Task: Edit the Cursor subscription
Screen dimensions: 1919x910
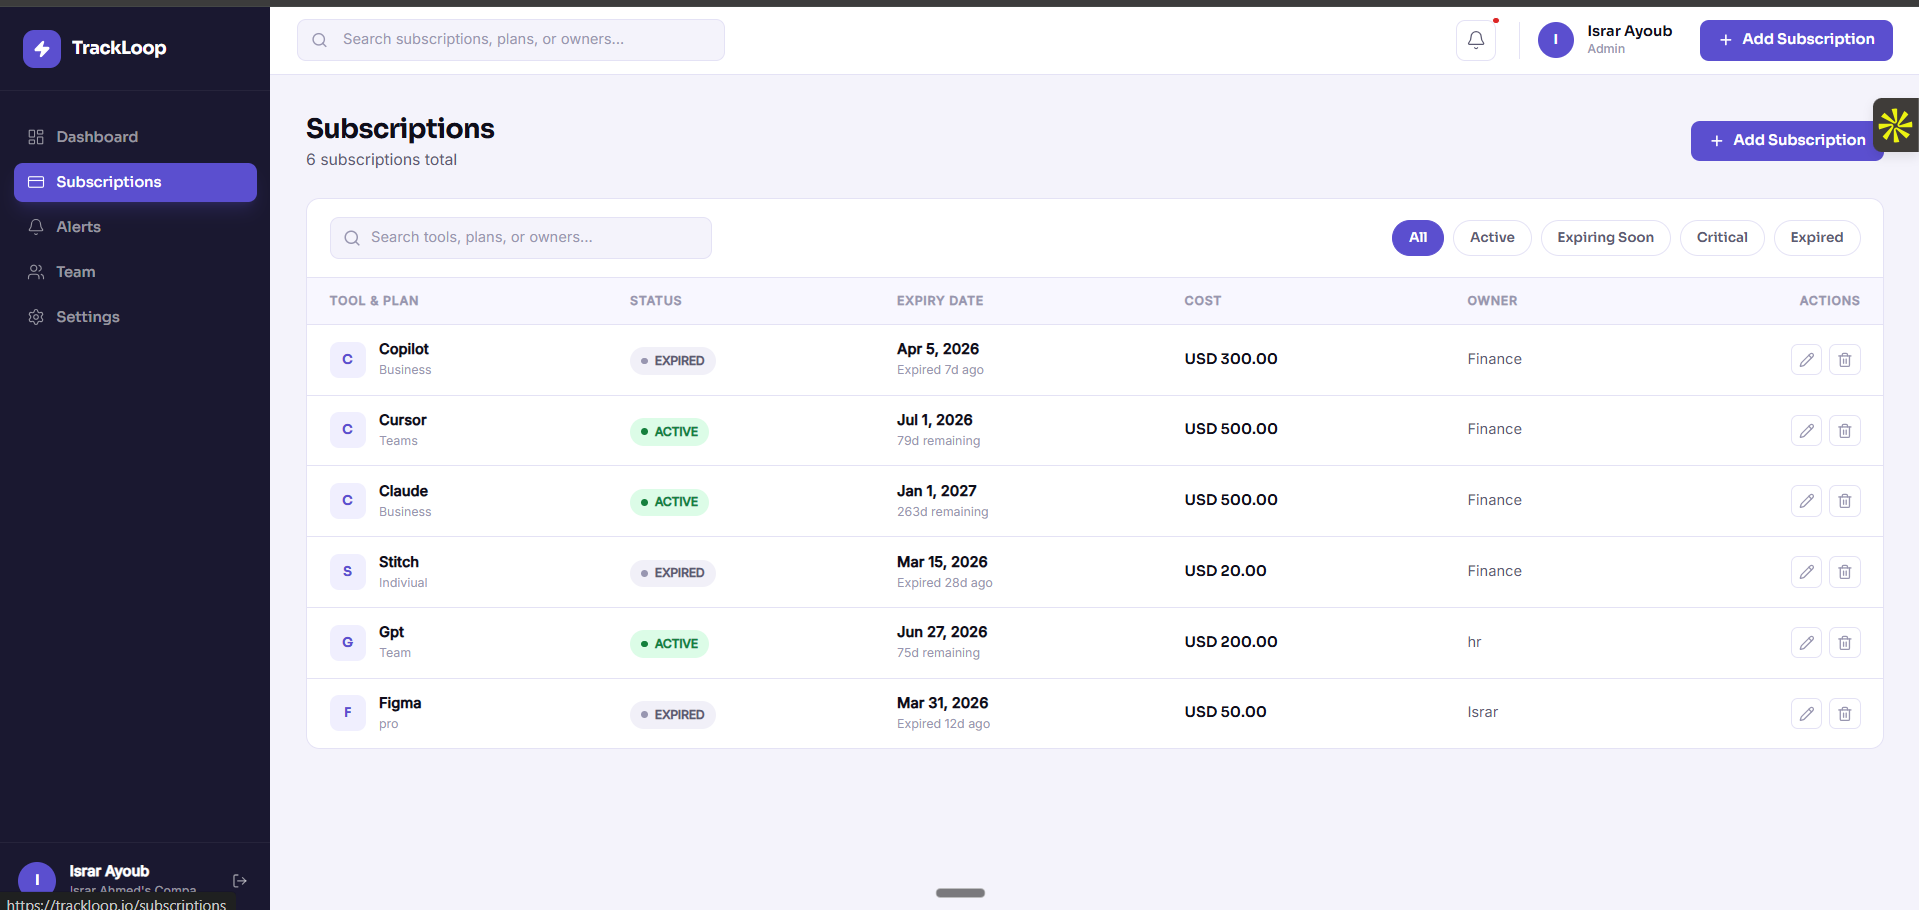Action: tap(1806, 431)
